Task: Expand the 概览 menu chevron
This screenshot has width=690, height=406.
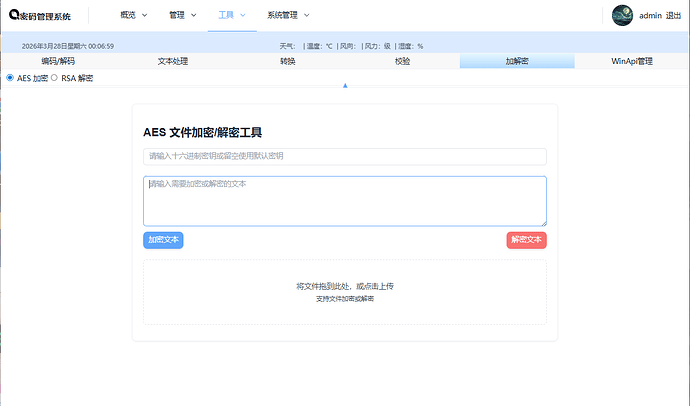Action: pyautogui.click(x=144, y=15)
